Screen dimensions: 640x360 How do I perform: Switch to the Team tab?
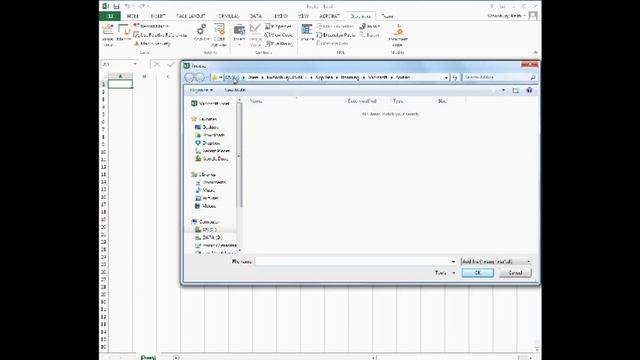(387, 16)
